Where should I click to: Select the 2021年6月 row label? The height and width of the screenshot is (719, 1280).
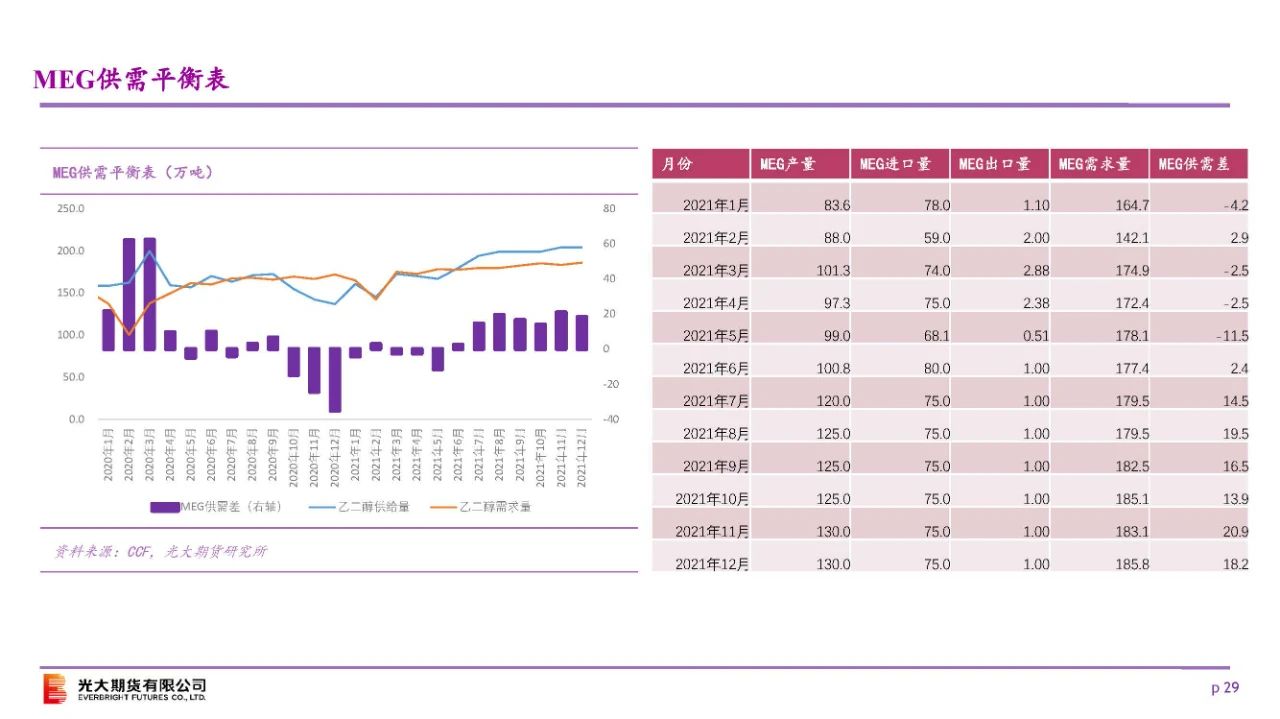pos(716,369)
